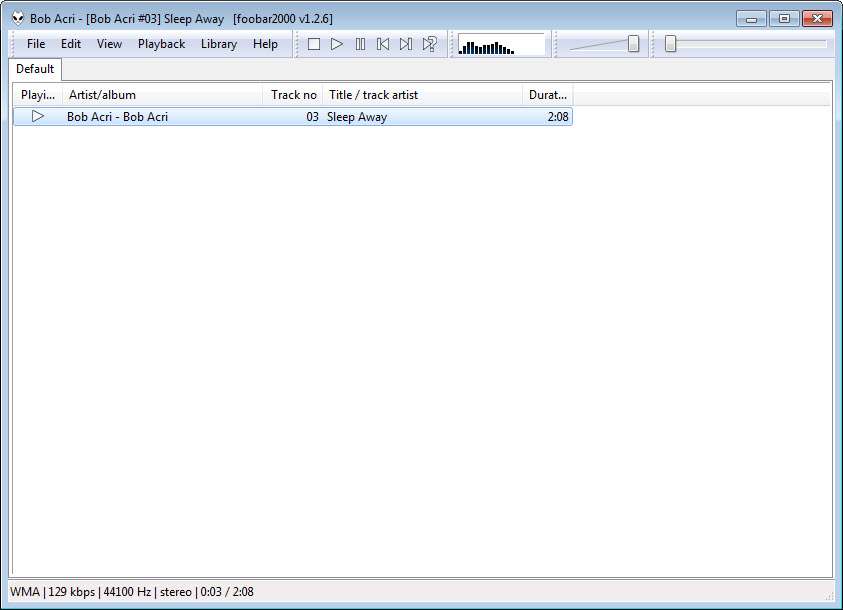843x610 pixels.
Task: Select the Default playlist tab
Action: [x=35, y=69]
